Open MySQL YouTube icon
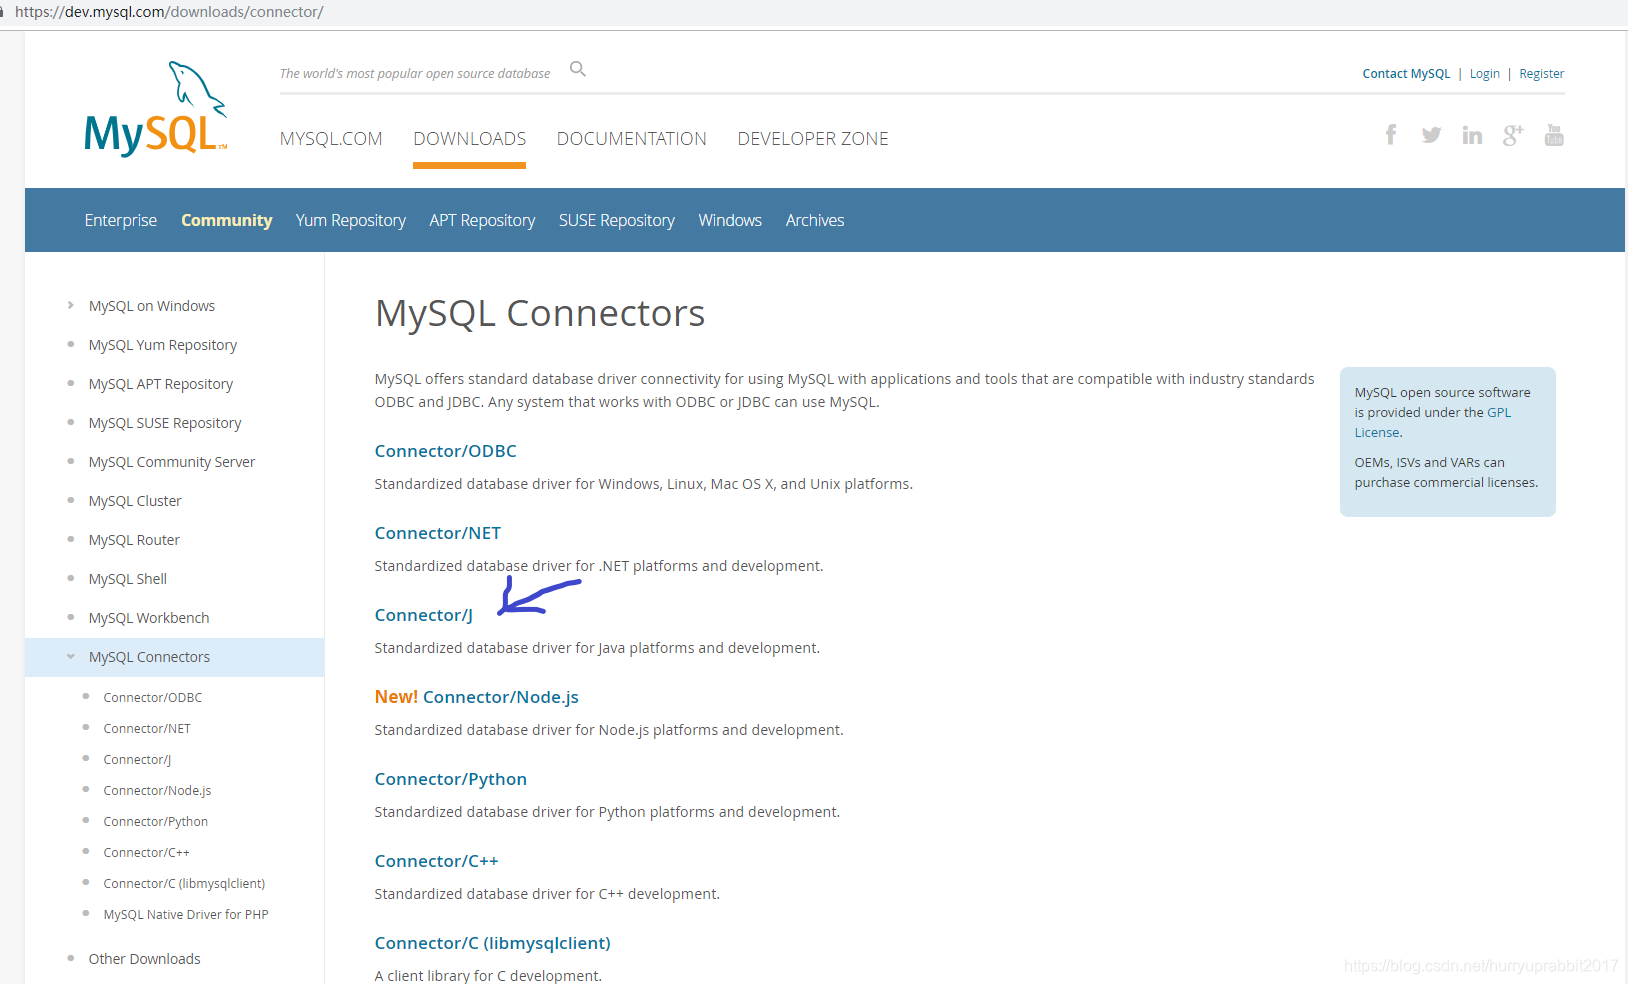Image resolution: width=1628 pixels, height=984 pixels. click(x=1554, y=135)
